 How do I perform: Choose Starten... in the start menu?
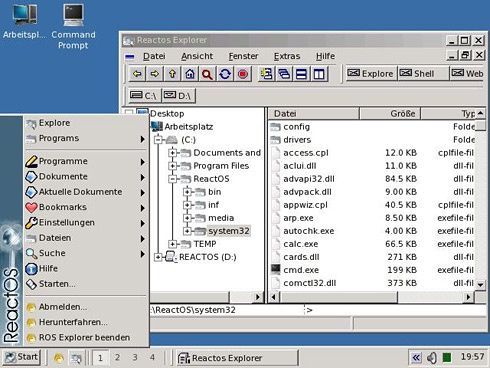[86, 284]
